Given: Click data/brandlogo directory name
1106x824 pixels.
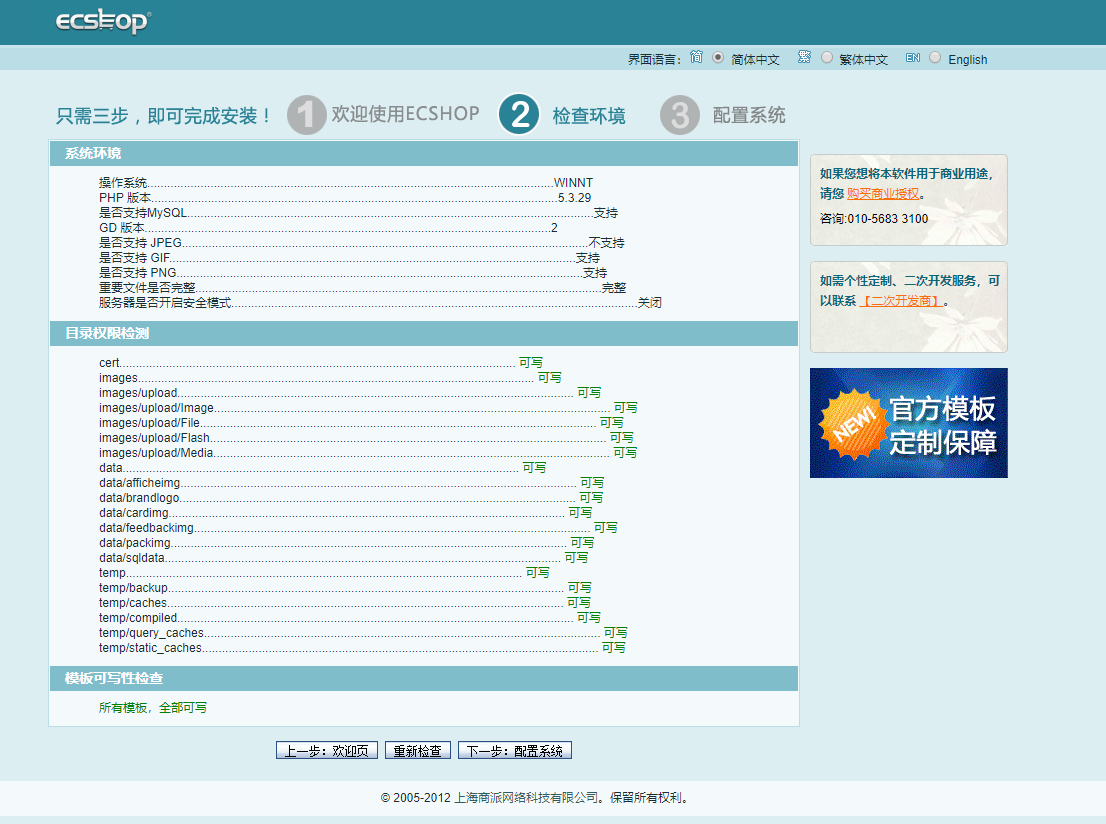Looking at the screenshot, I should click(139, 497).
